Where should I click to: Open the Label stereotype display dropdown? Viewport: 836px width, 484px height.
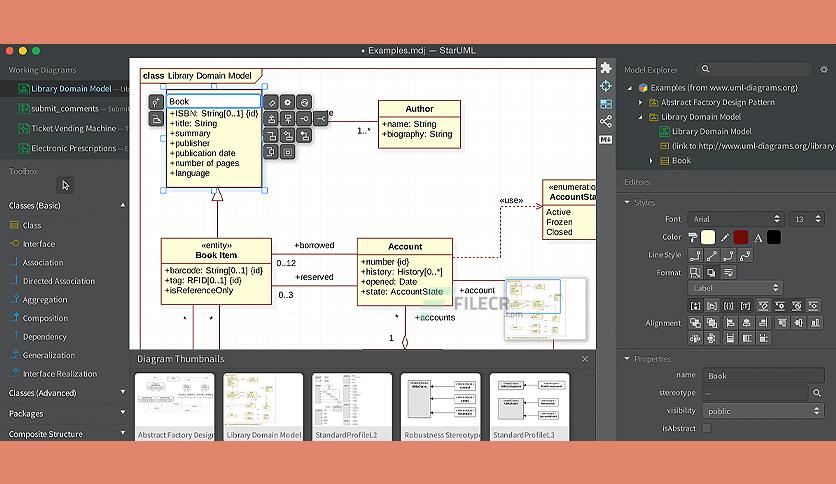click(735, 288)
